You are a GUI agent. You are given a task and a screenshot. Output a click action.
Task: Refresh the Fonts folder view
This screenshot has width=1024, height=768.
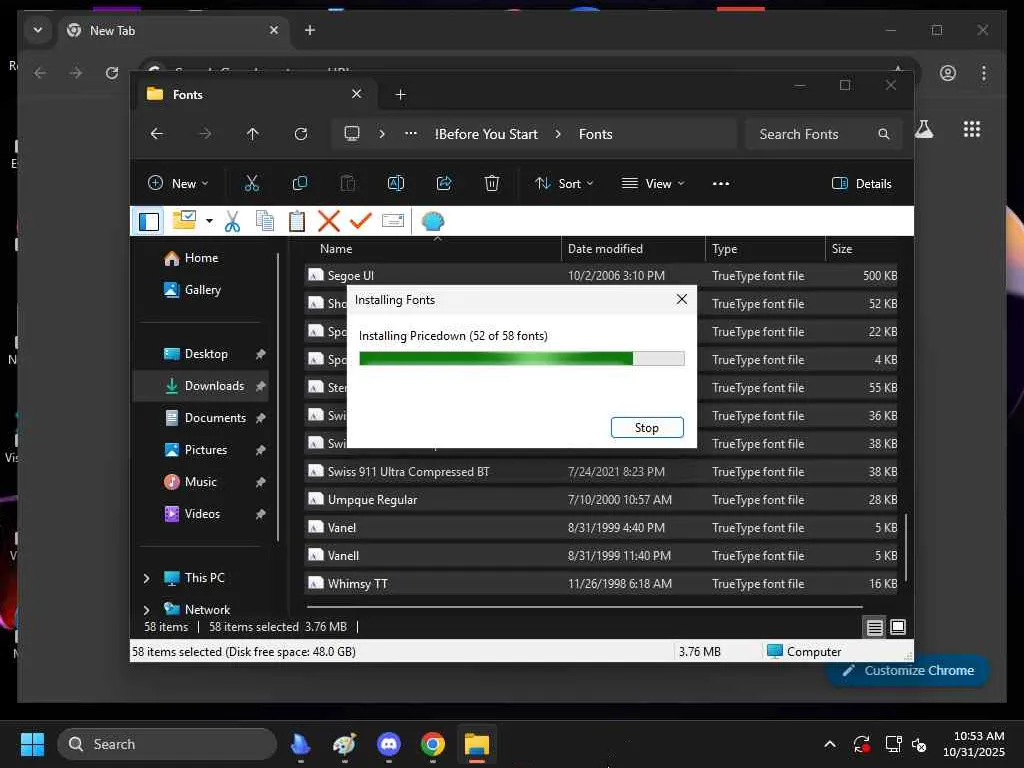(x=301, y=134)
